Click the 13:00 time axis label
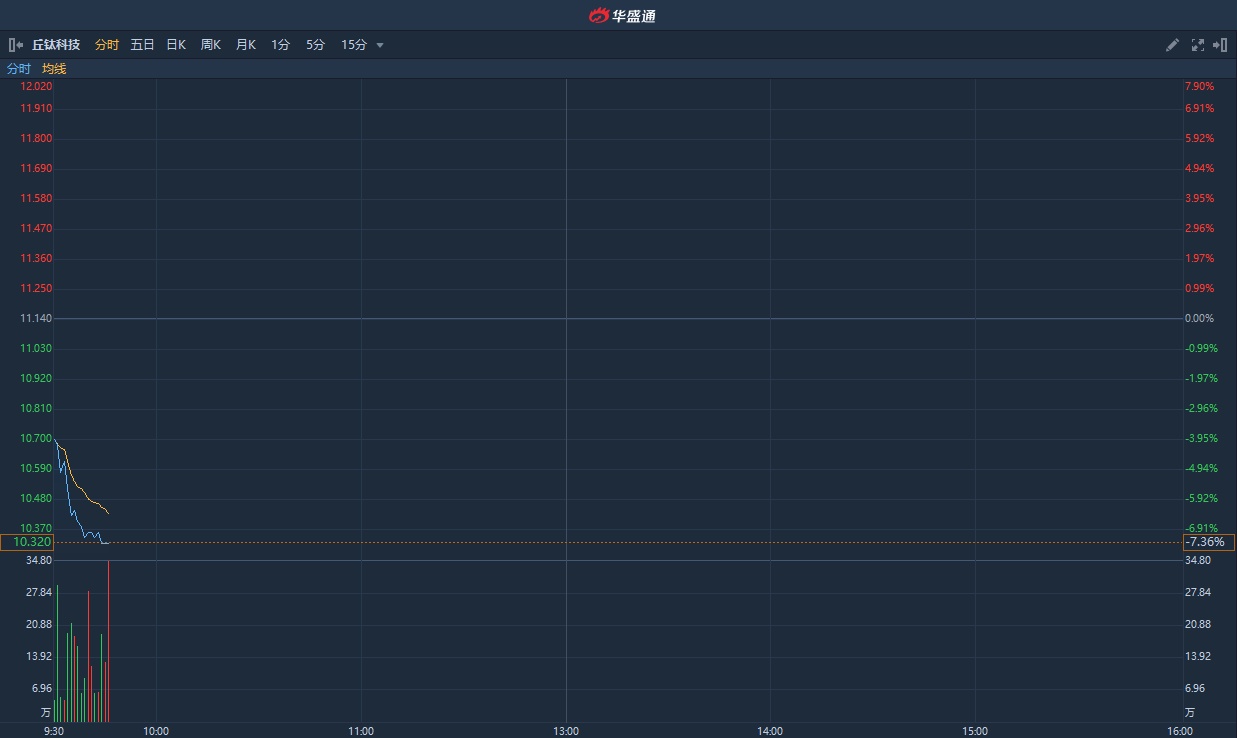 (x=566, y=731)
